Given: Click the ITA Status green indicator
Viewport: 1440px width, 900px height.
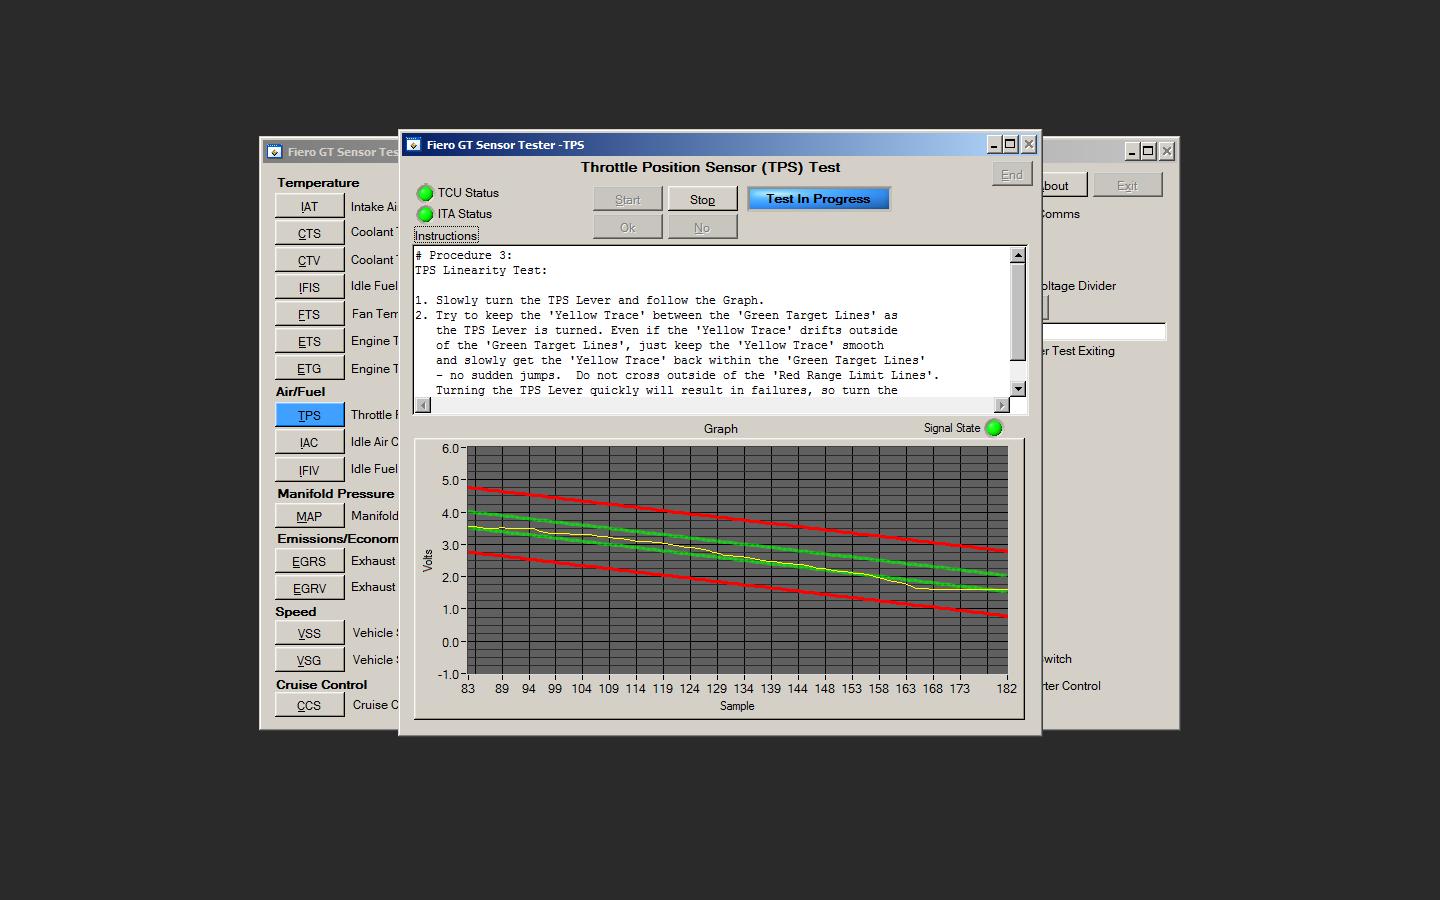Looking at the screenshot, I should (425, 214).
